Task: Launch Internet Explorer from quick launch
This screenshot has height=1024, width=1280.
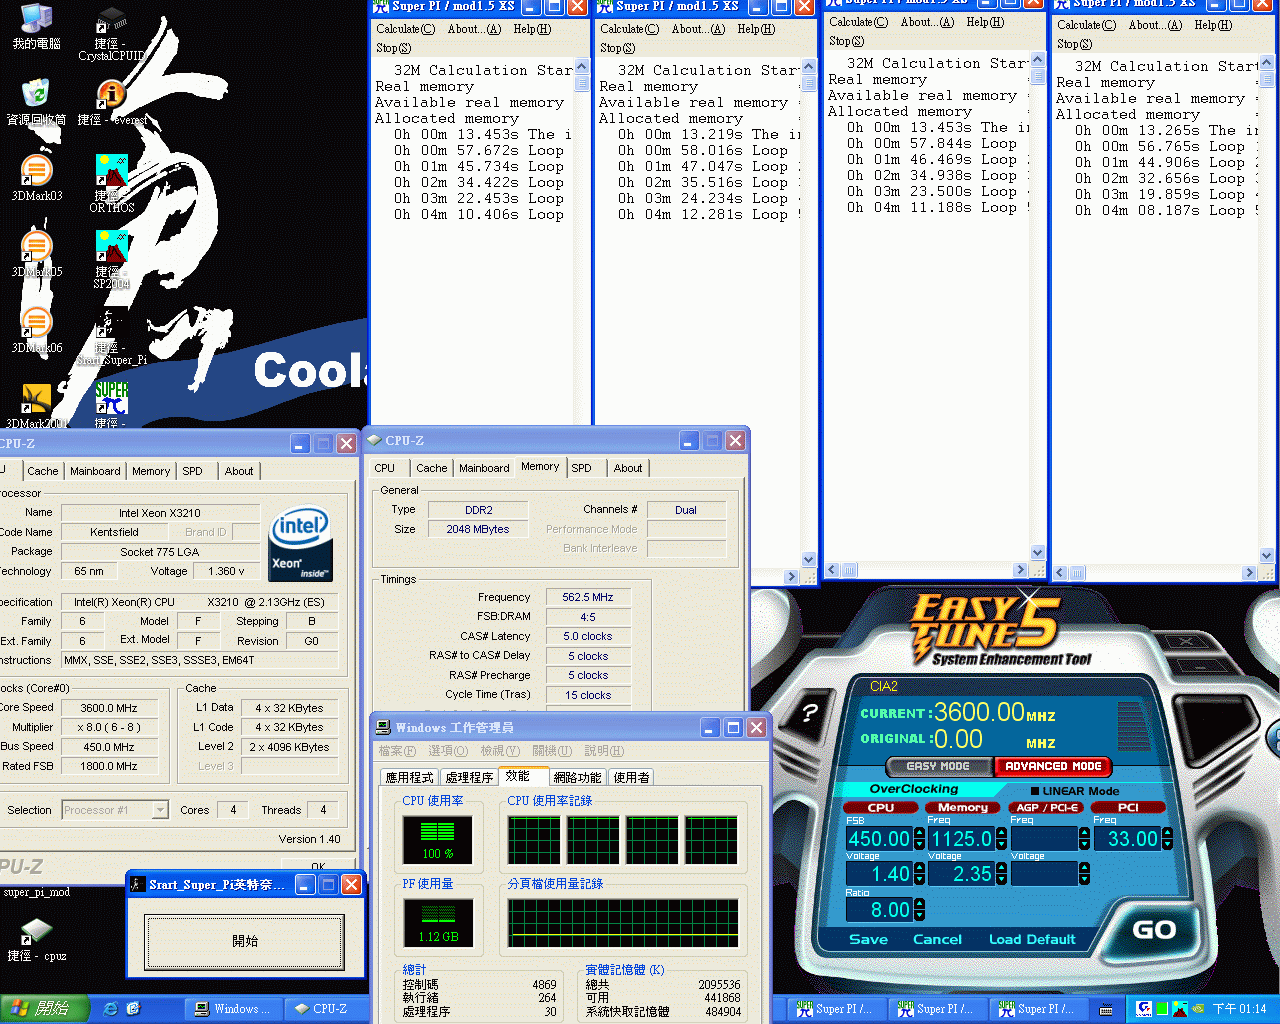Action: click(110, 1009)
